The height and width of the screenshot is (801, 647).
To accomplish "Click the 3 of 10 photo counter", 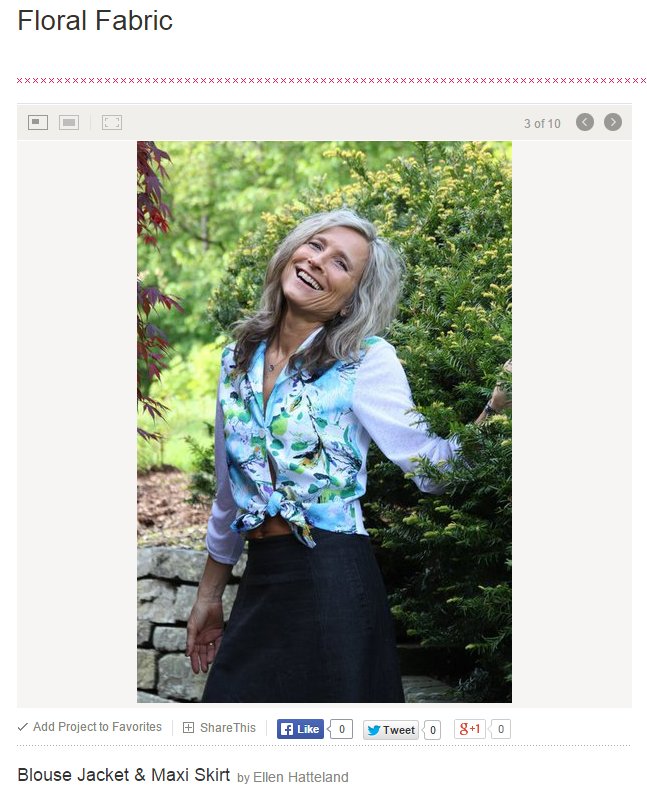I will (542, 124).
